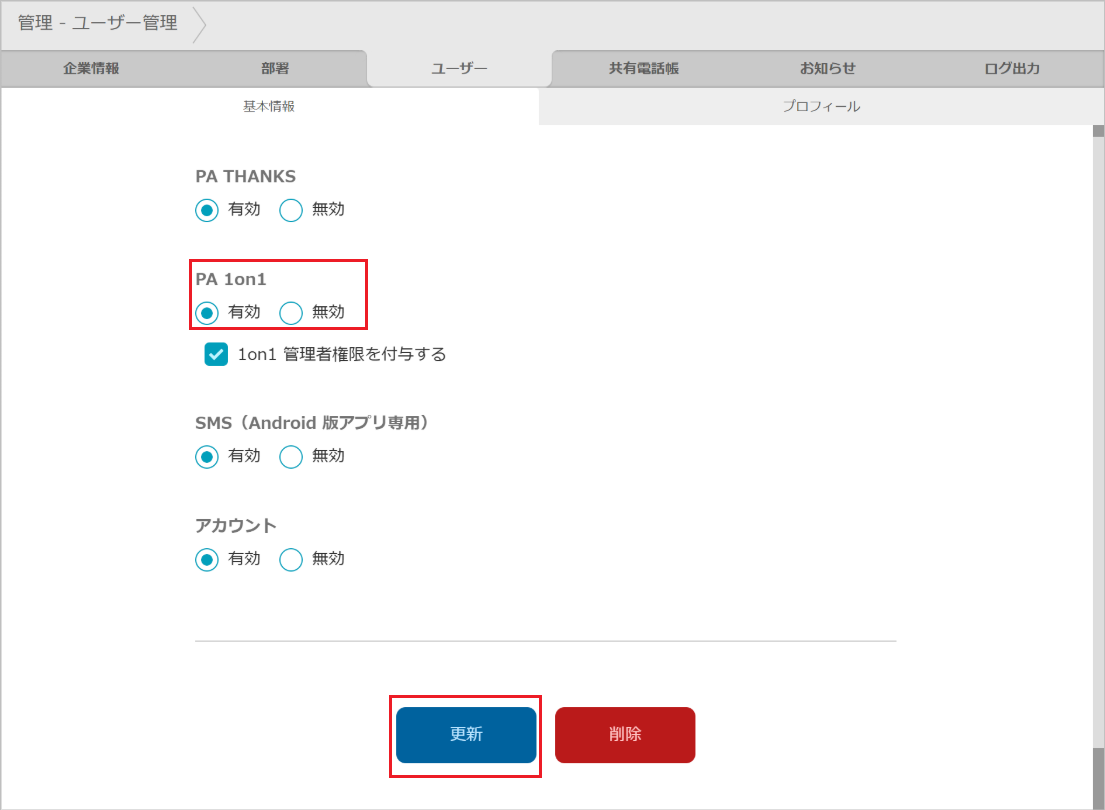Viewport: 1105px width, 810px height.
Task: Go to the 共有電話帳 tab
Action: tap(644, 68)
